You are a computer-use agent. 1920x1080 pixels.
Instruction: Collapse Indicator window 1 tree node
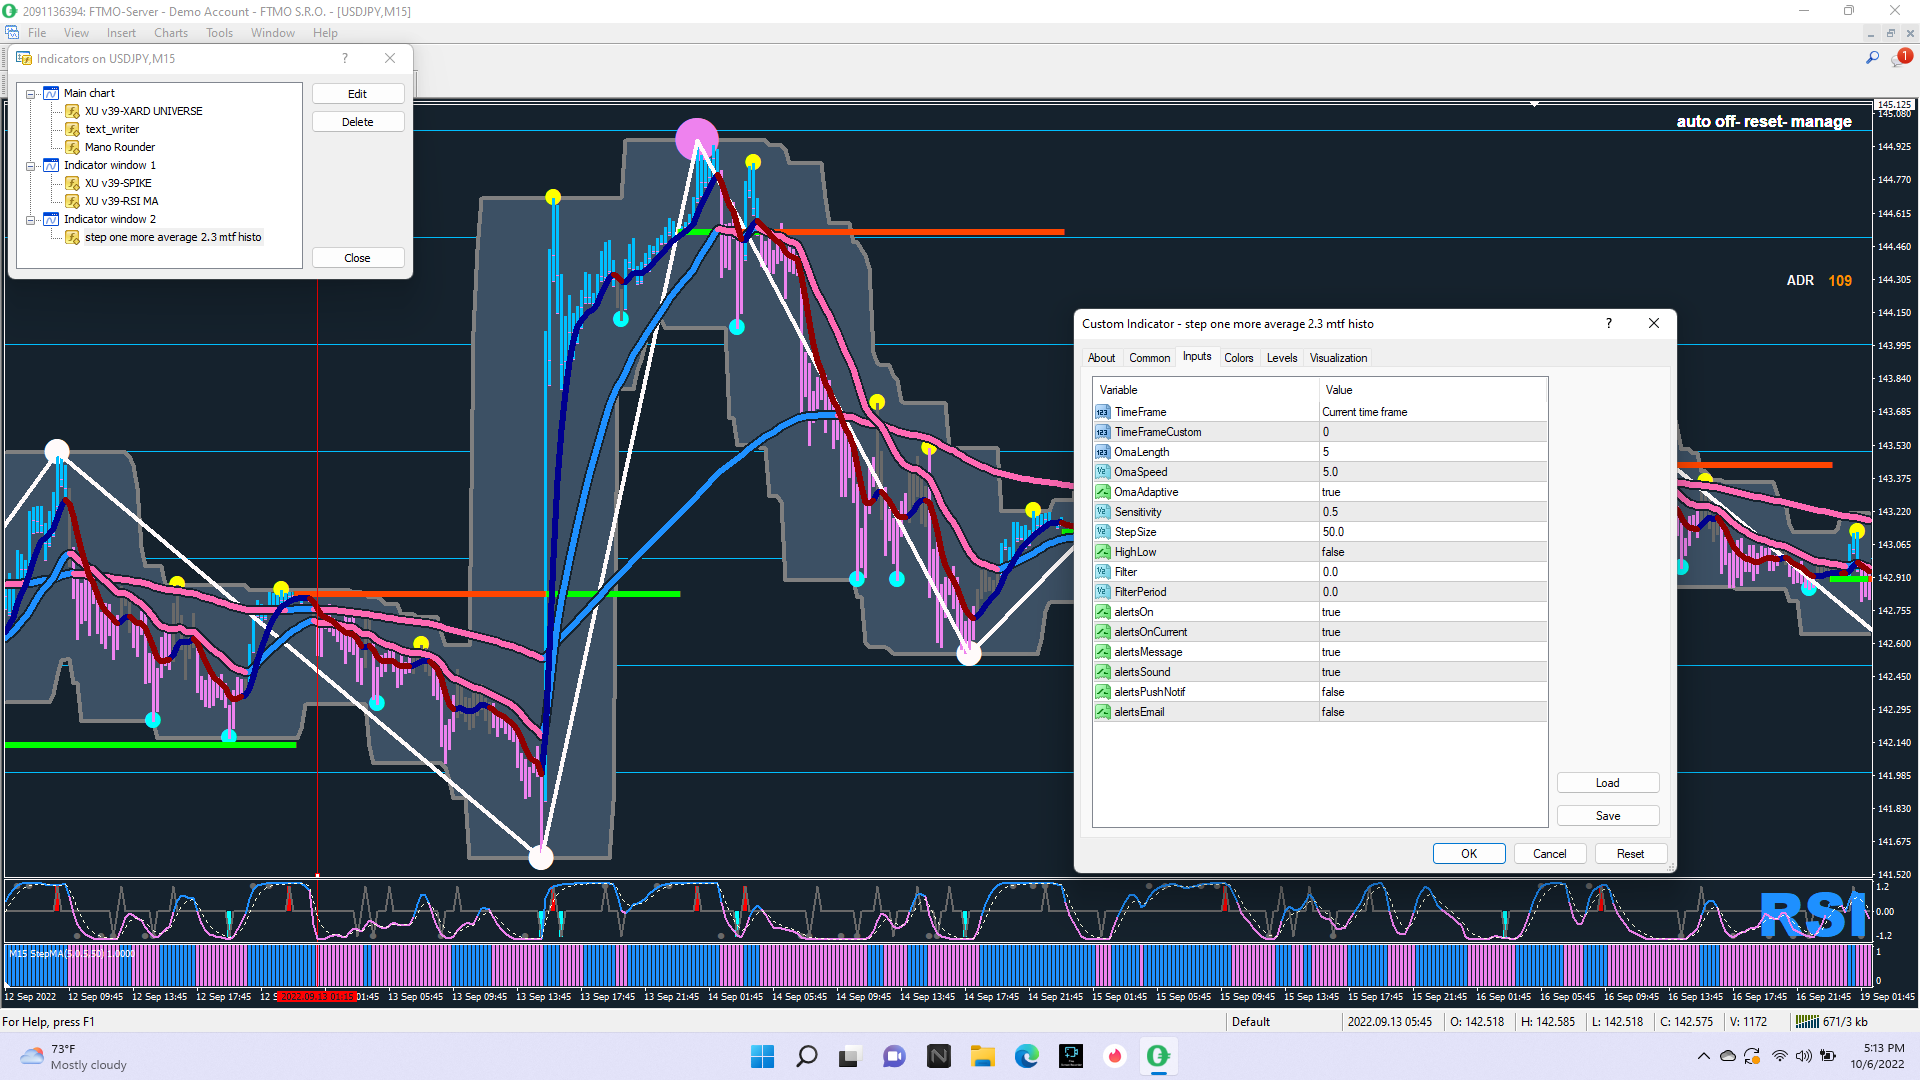[31, 166]
